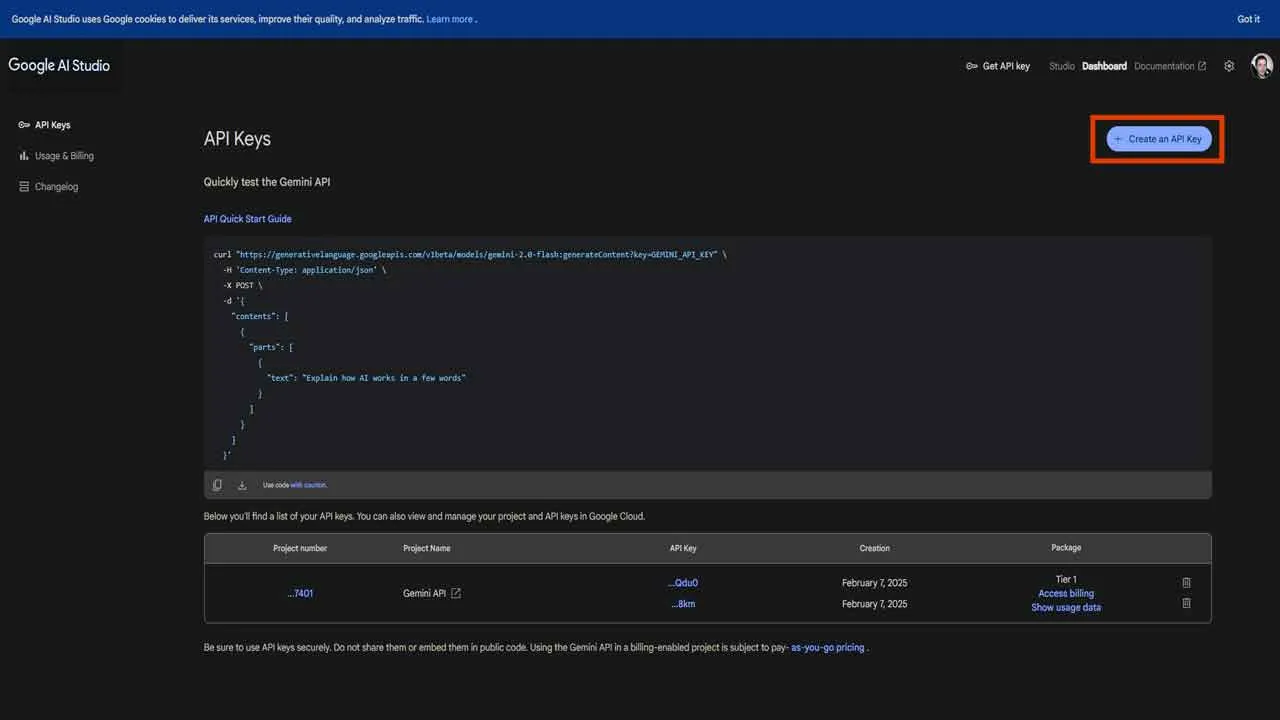Open the 'with caution' link

pyautogui.click(x=309, y=485)
